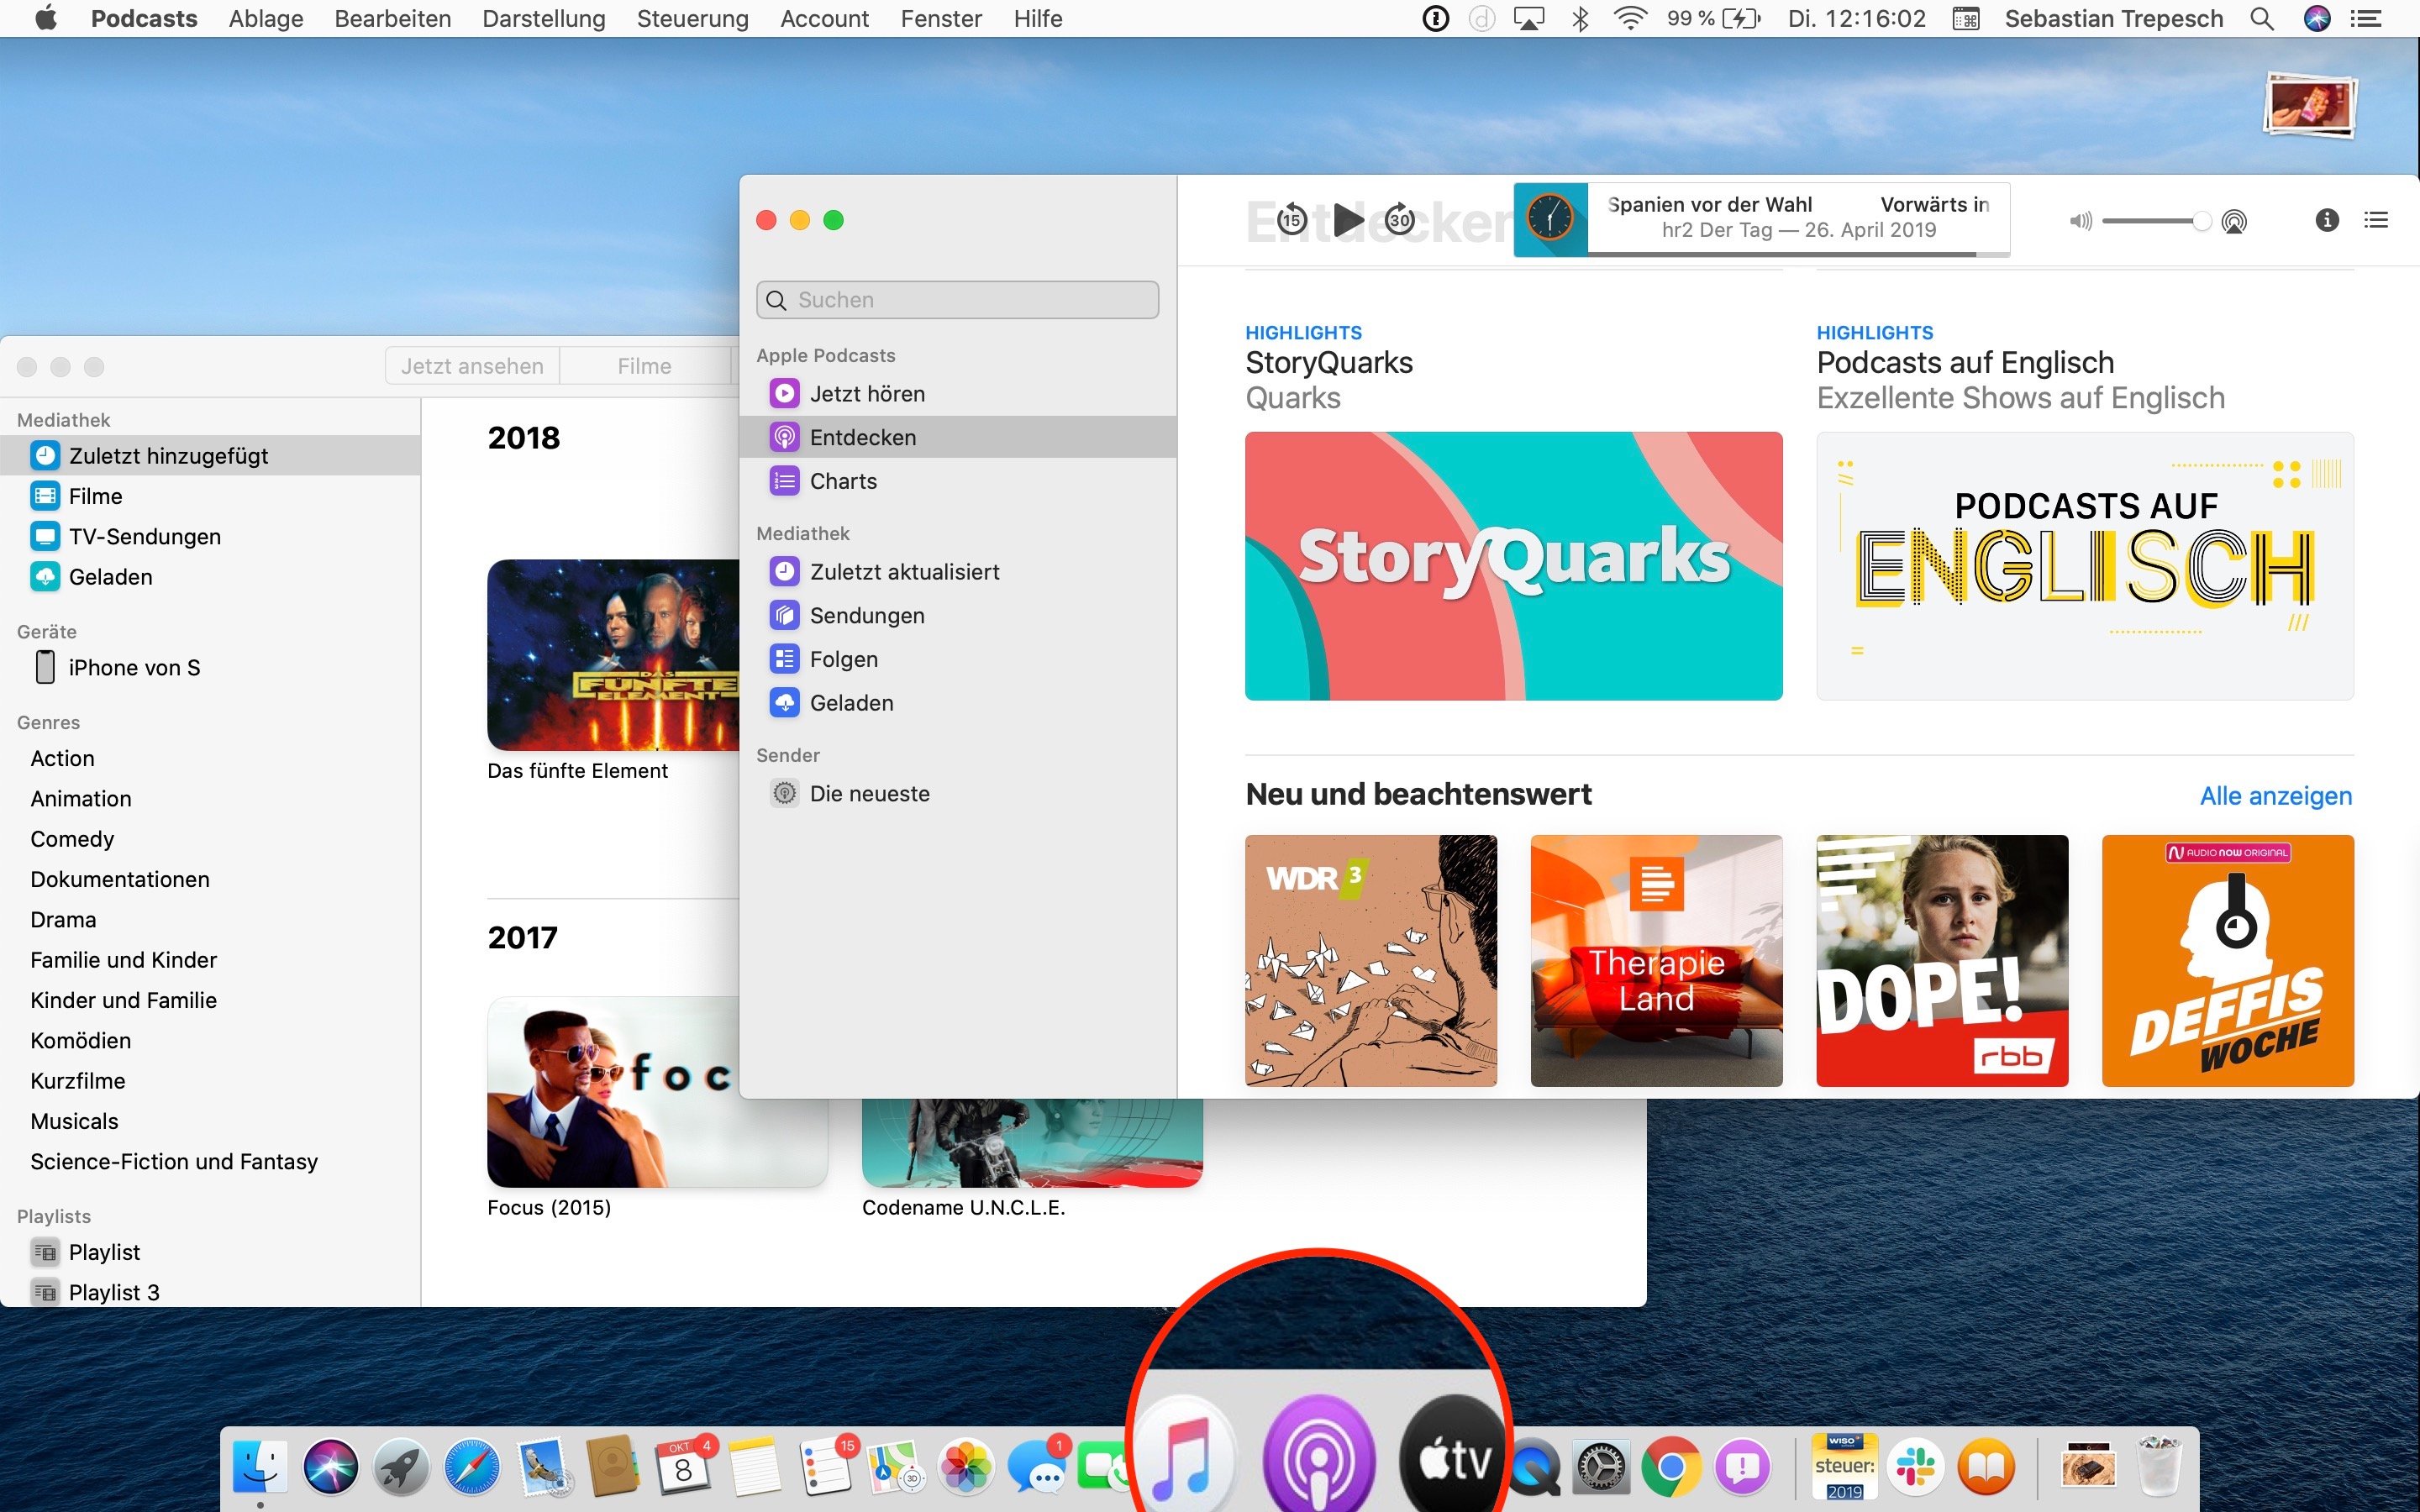2420x1512 pixels.
Task: Focus the Suchen search field
Action: (957, 300)
